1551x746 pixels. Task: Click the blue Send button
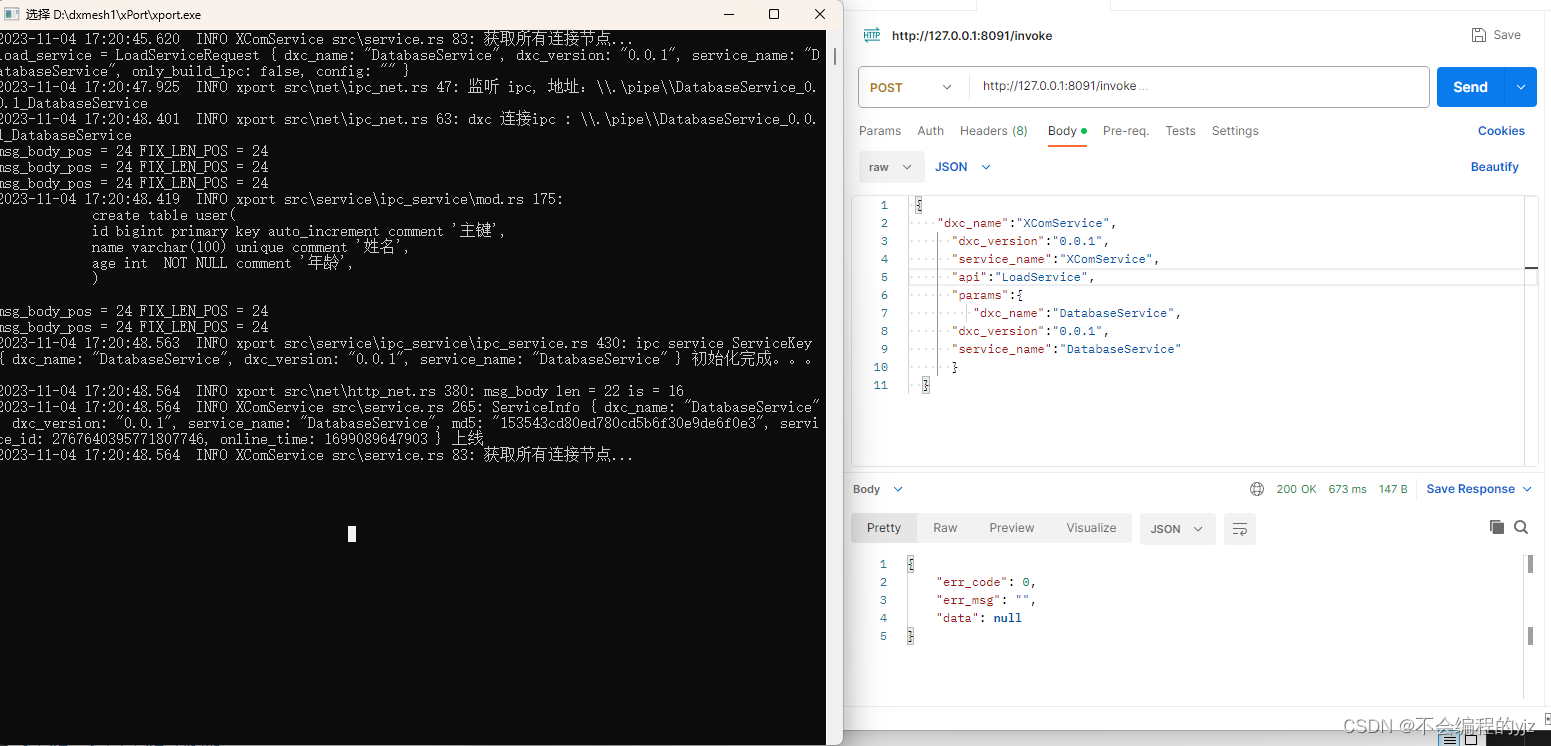point(1470,87)
